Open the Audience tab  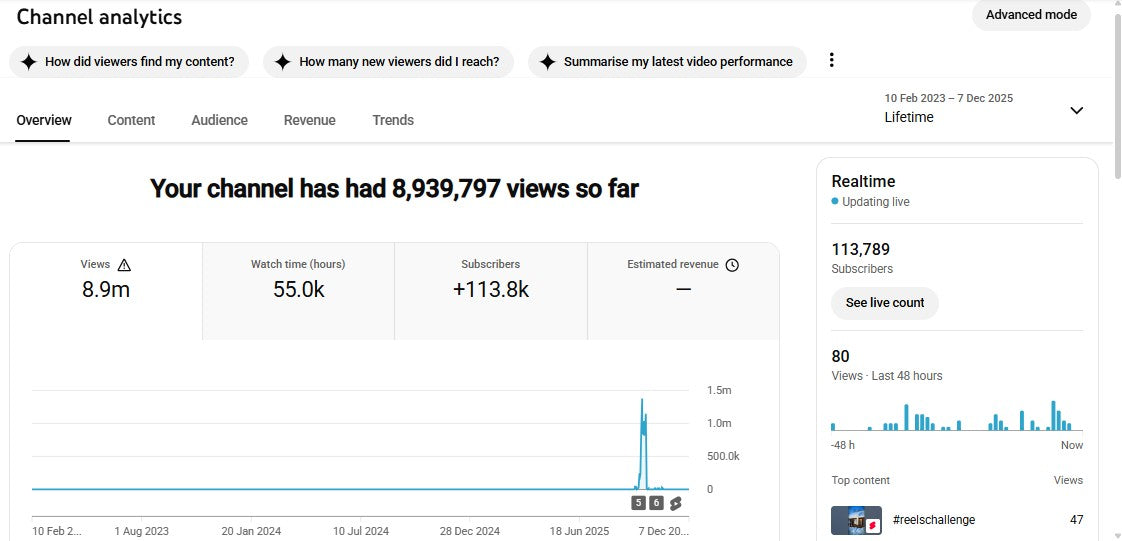[x=219, y=120]
